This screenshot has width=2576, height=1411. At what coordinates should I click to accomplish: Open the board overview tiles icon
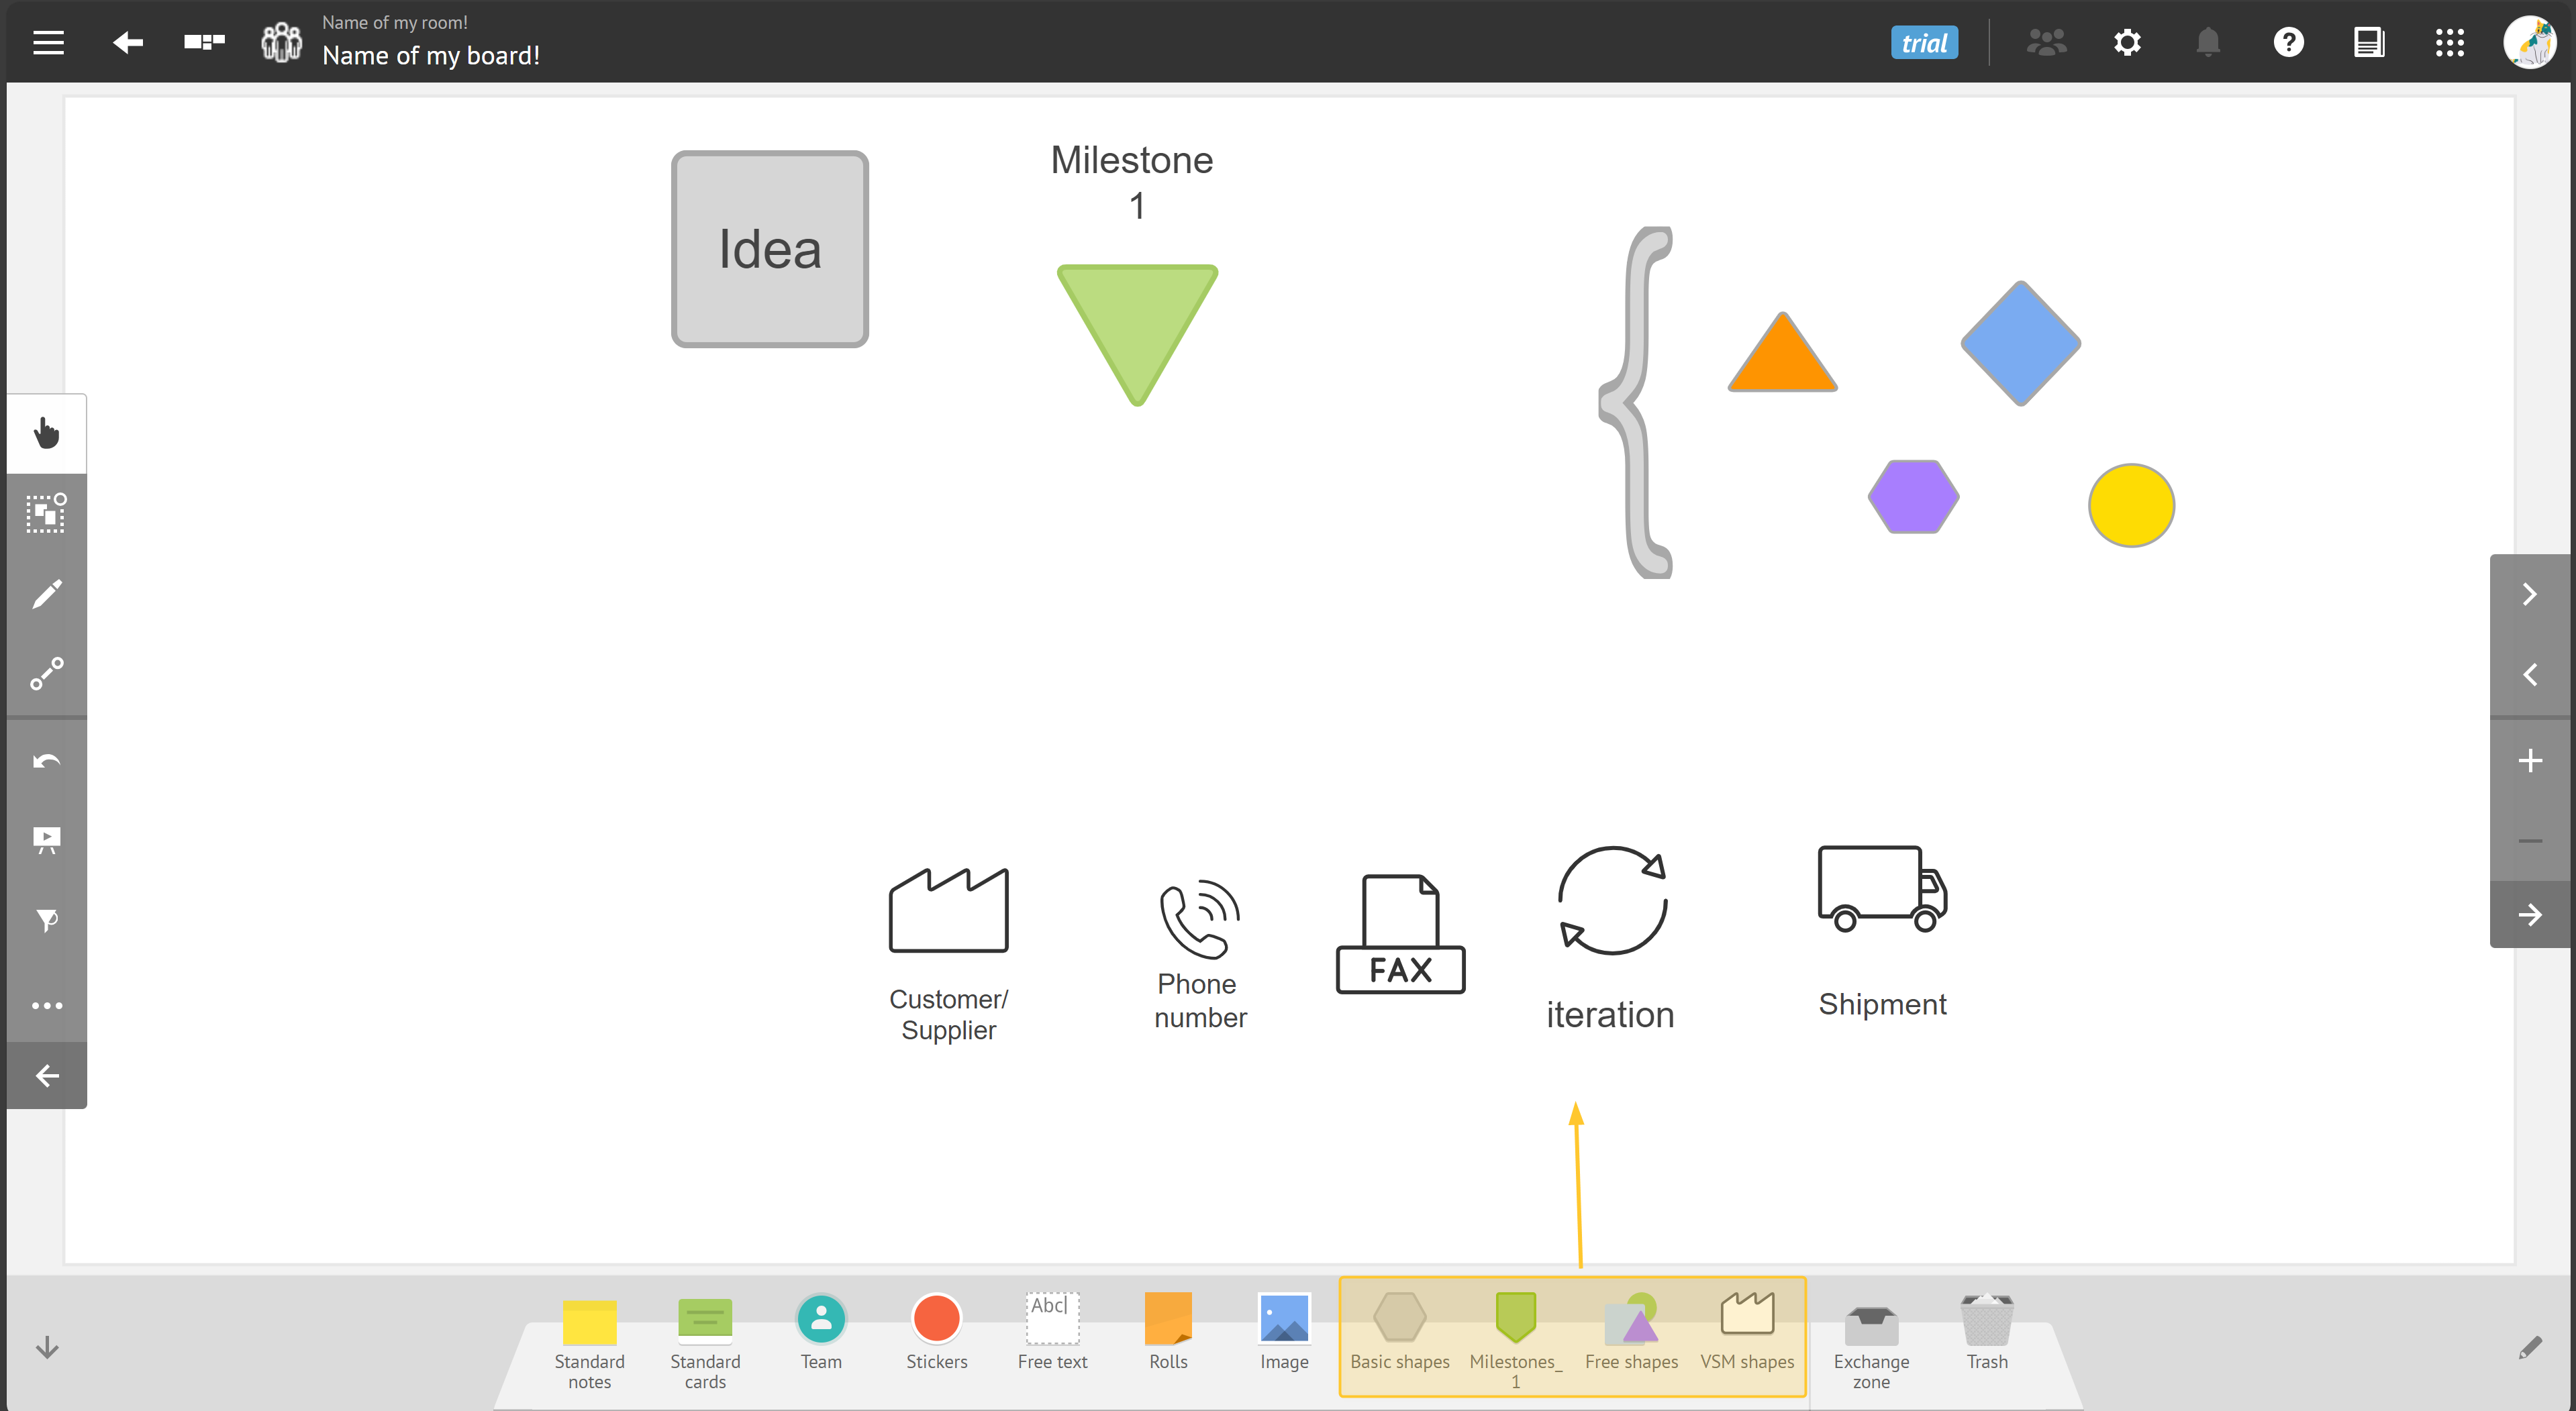click(204, 42)
